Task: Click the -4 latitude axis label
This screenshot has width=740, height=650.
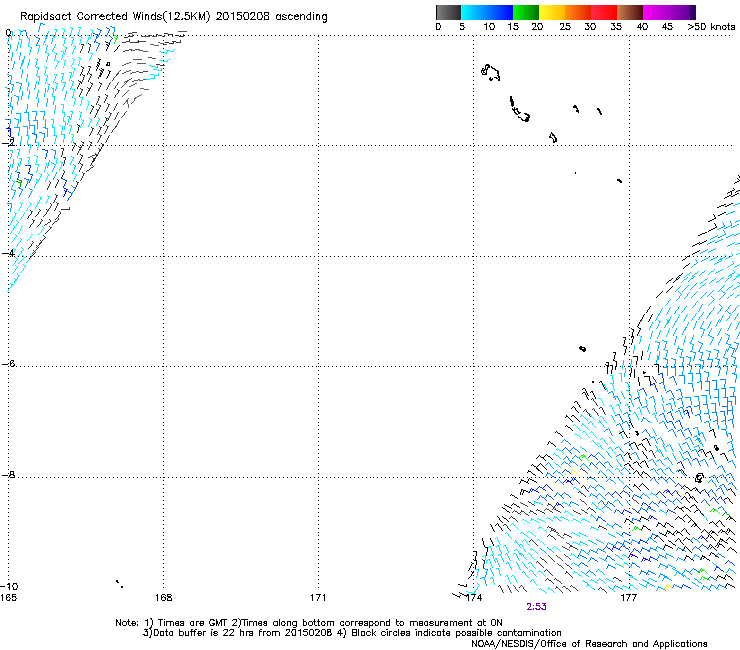Action: point(8,253)
